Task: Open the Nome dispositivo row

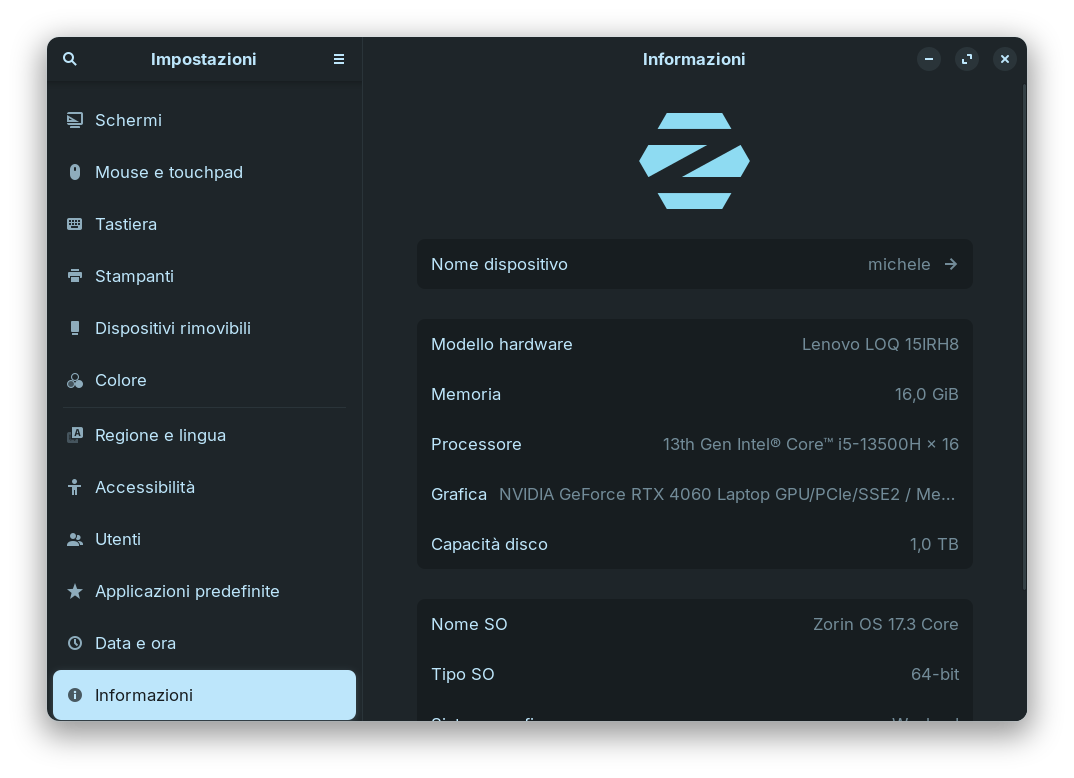Action: 694,264
